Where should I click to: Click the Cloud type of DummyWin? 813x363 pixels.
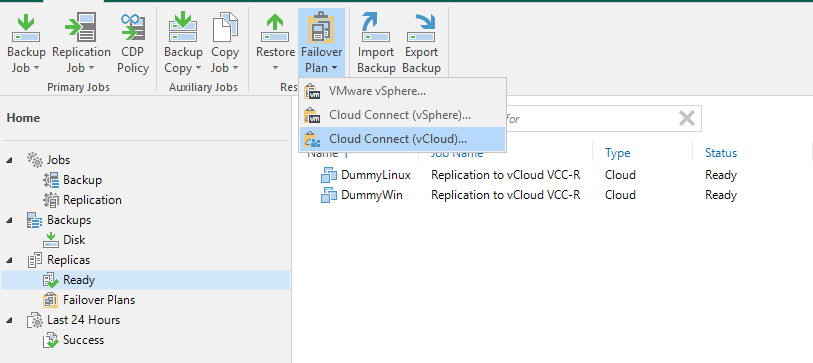coord(620,195)
